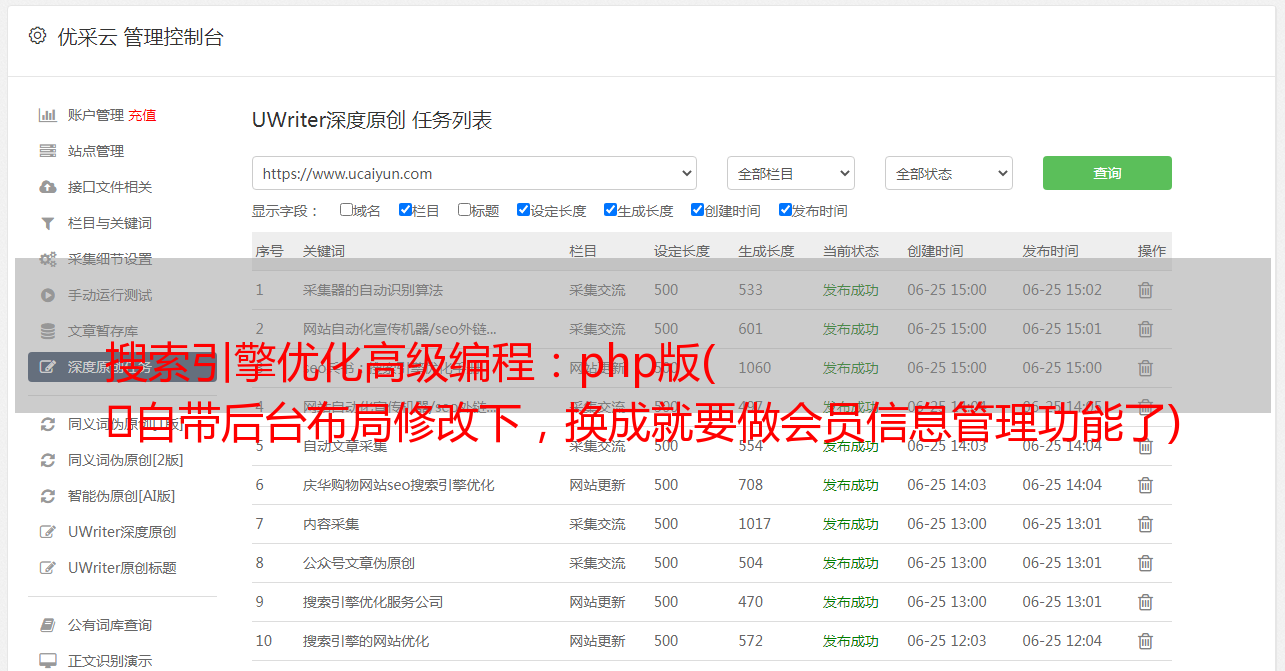Click the 生成长度 column header in table
The width and height of the screenshot is (1285, 671).
[766, 251]
